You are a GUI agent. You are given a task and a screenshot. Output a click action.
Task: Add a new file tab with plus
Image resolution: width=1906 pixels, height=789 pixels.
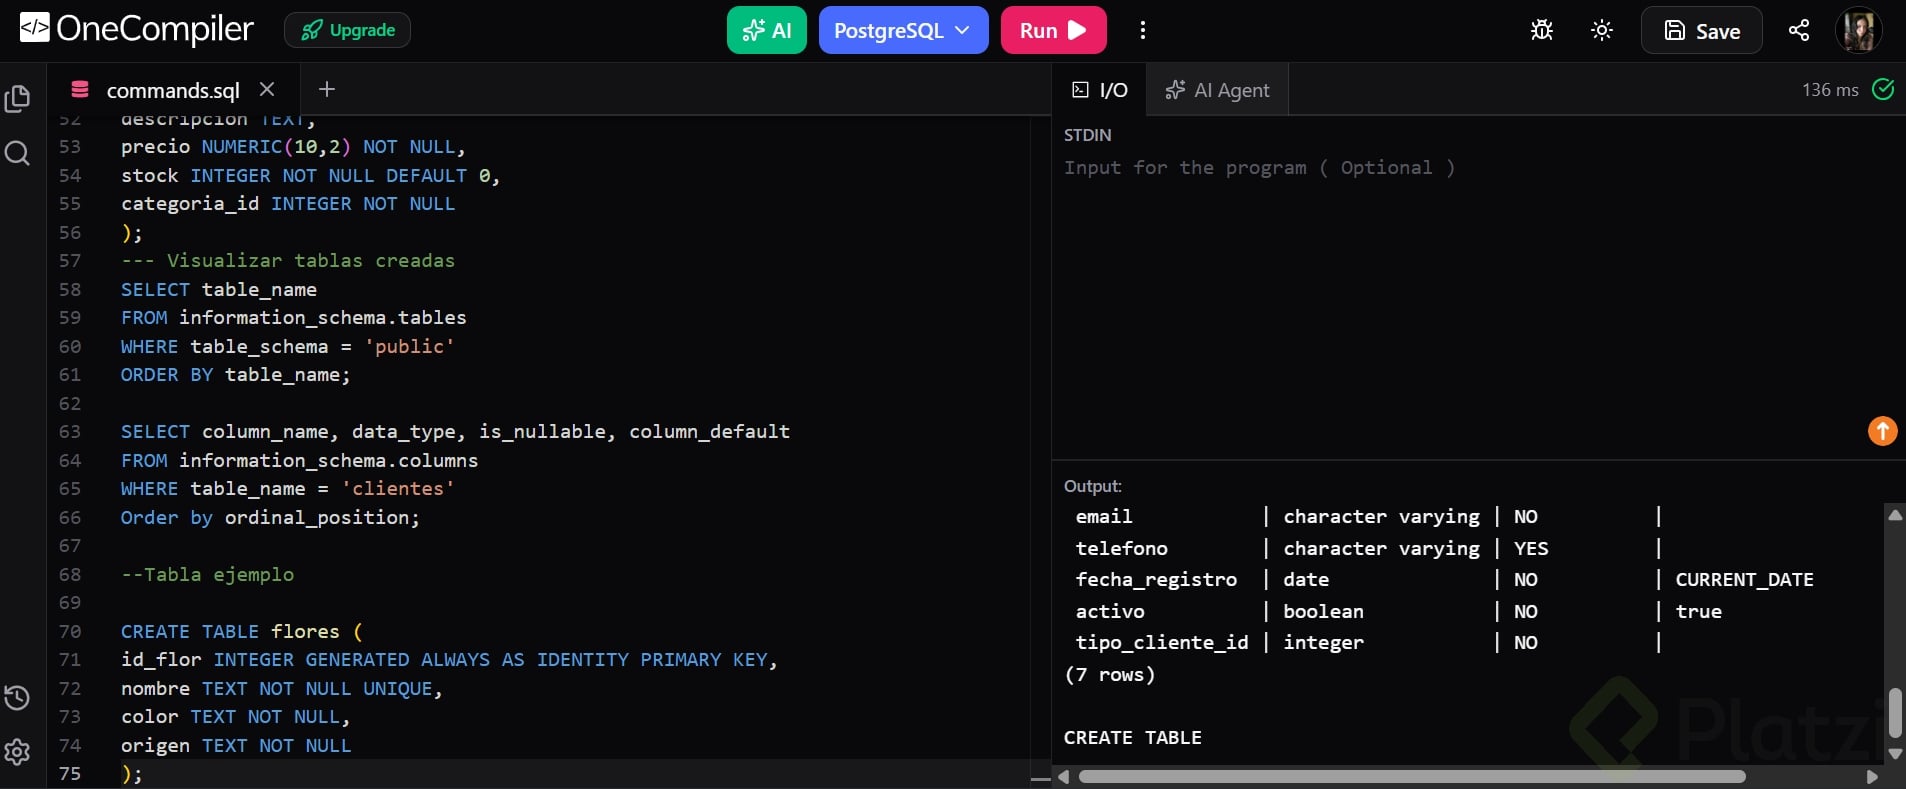click(x=326, y=89)
